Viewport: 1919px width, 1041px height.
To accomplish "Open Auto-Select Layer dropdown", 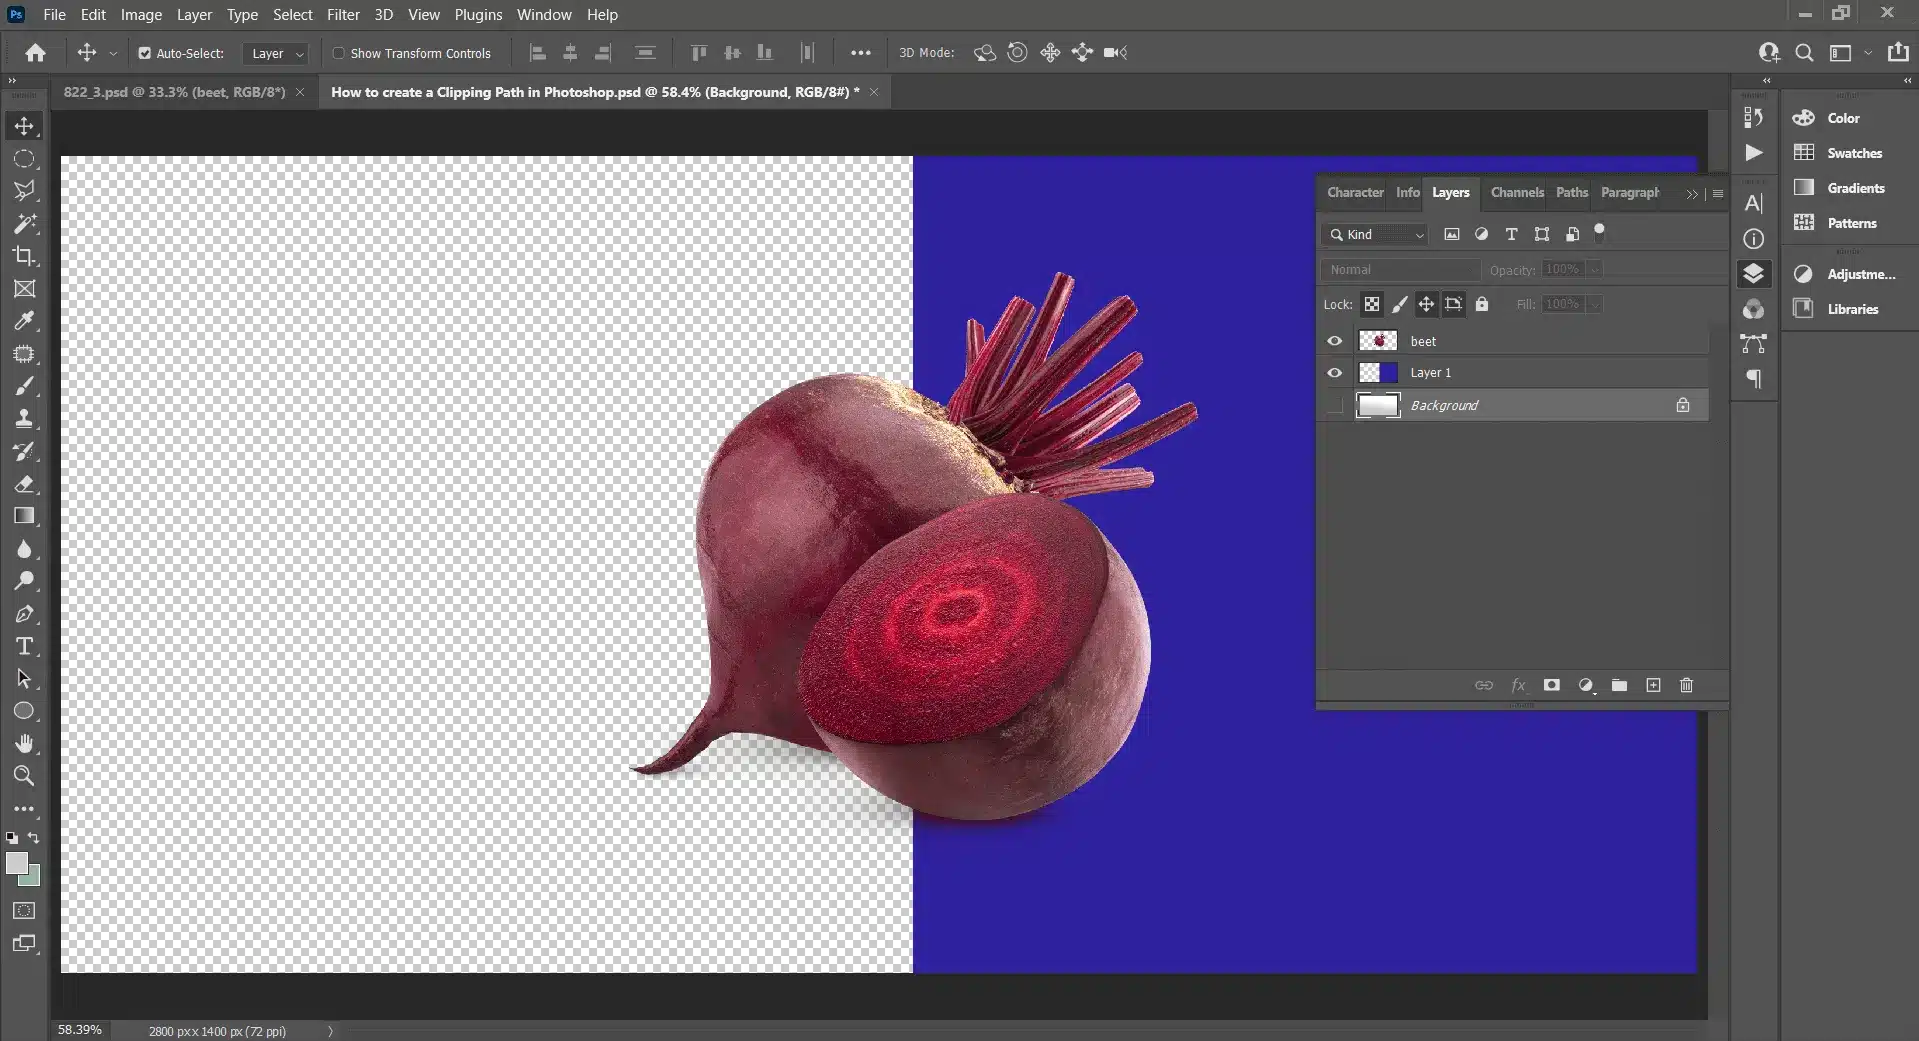I will 276,53.
